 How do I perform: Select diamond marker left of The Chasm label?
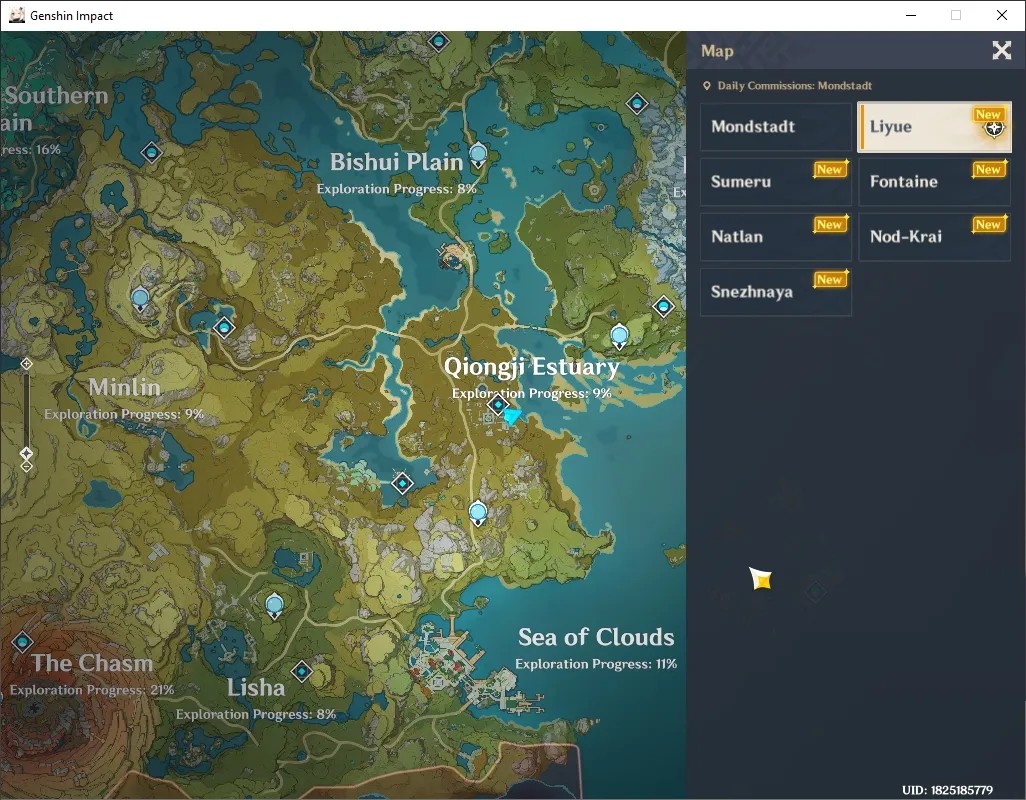[x=22, y=642]
